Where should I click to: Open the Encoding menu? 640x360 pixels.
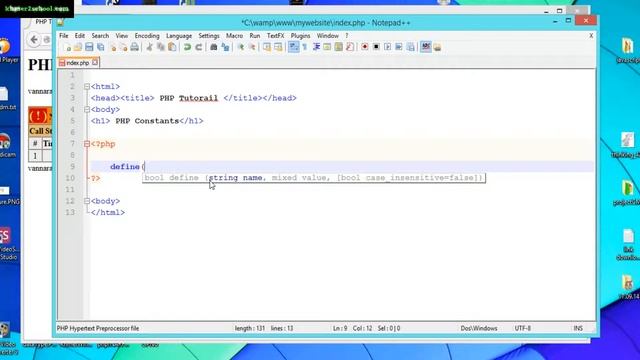pyautogui.click(x=147, y=36)
